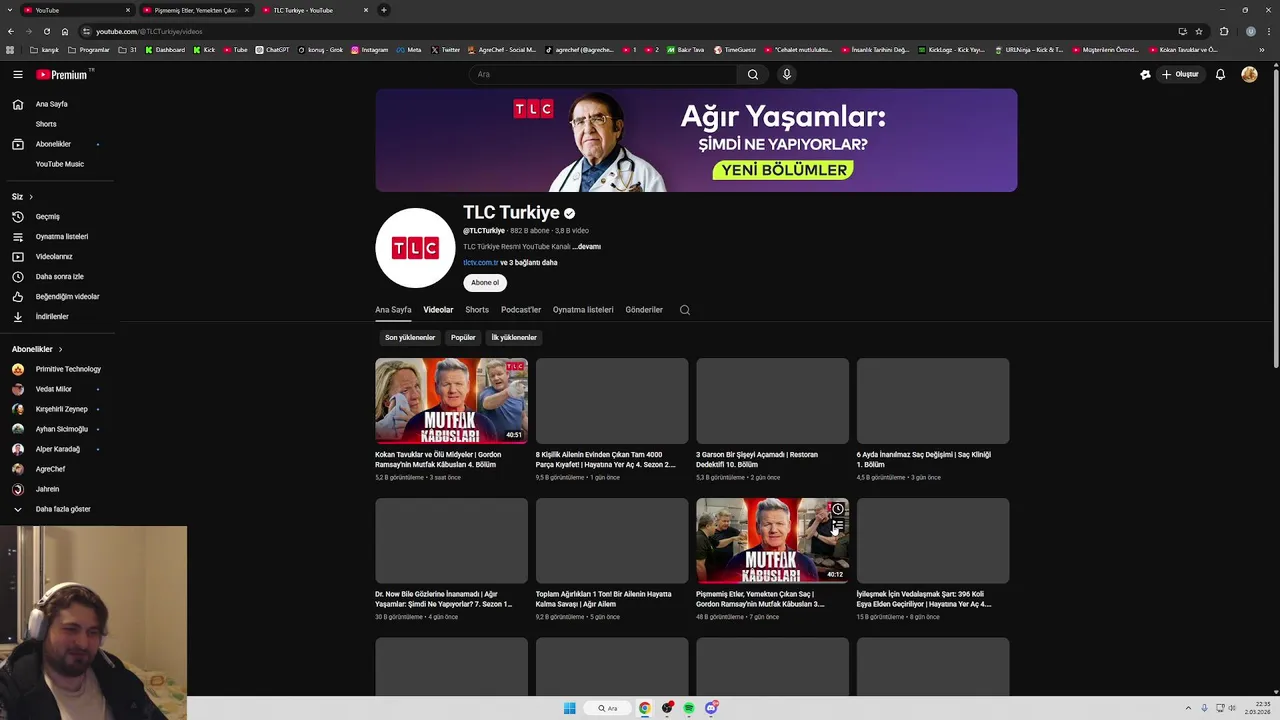Open the Windows Start menu
1280x720 pixels.
(x=569, y=708)
